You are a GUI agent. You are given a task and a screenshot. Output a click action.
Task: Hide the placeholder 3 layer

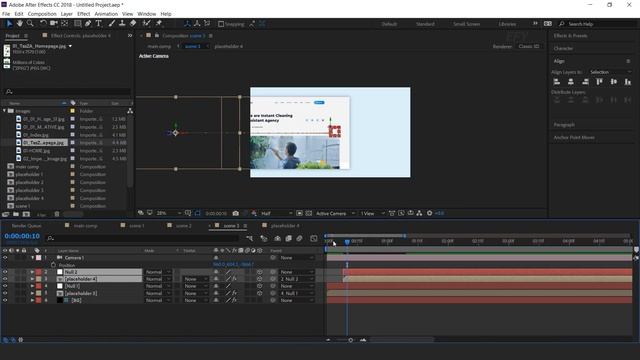coord(5,293)
